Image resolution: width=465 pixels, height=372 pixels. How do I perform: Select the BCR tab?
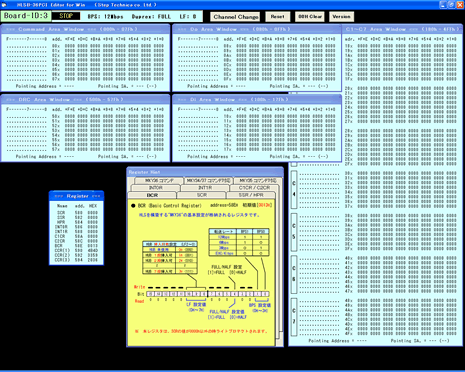152,195
